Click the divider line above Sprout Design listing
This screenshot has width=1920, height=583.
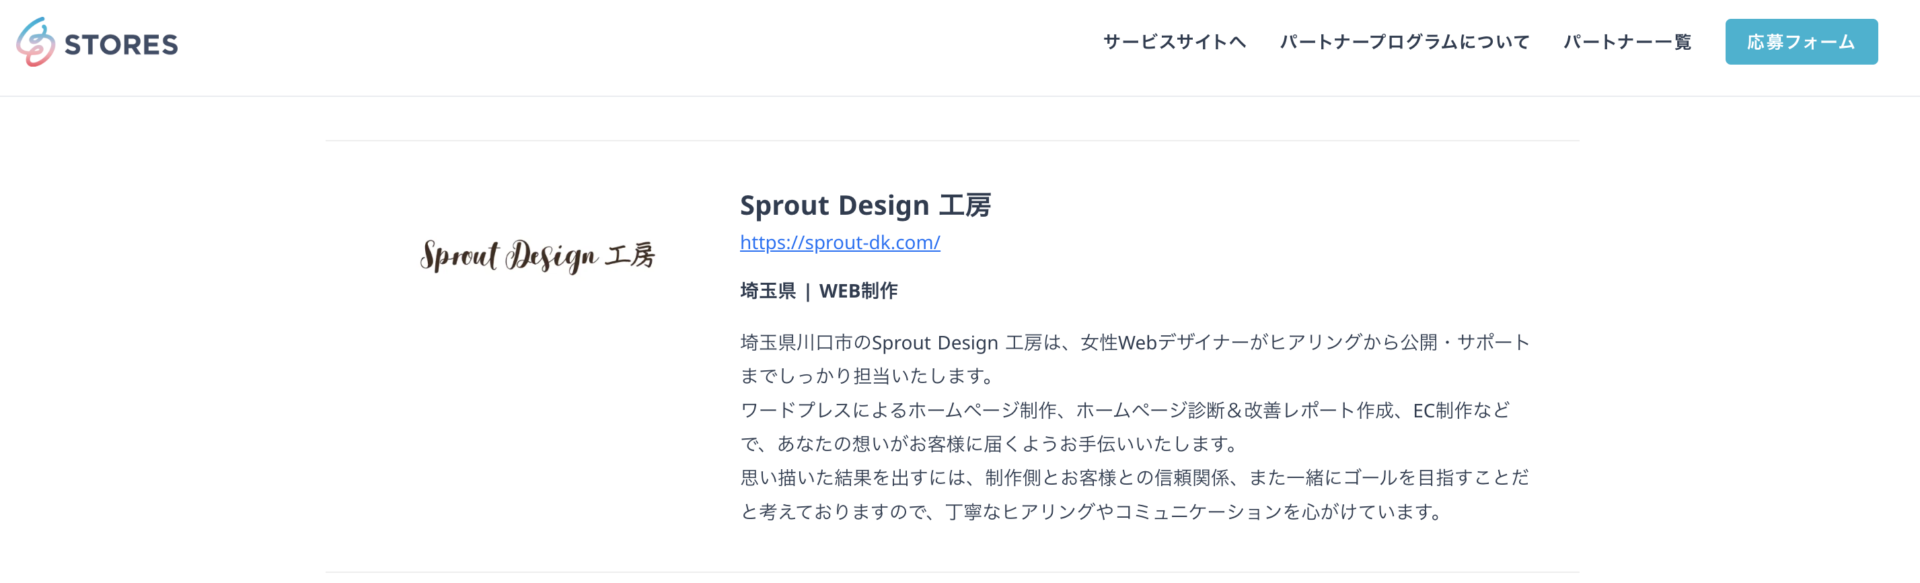coord(952,141)
